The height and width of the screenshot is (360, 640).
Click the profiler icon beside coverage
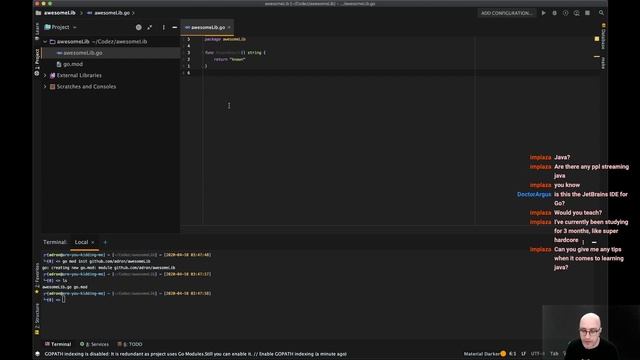point(576,13)
